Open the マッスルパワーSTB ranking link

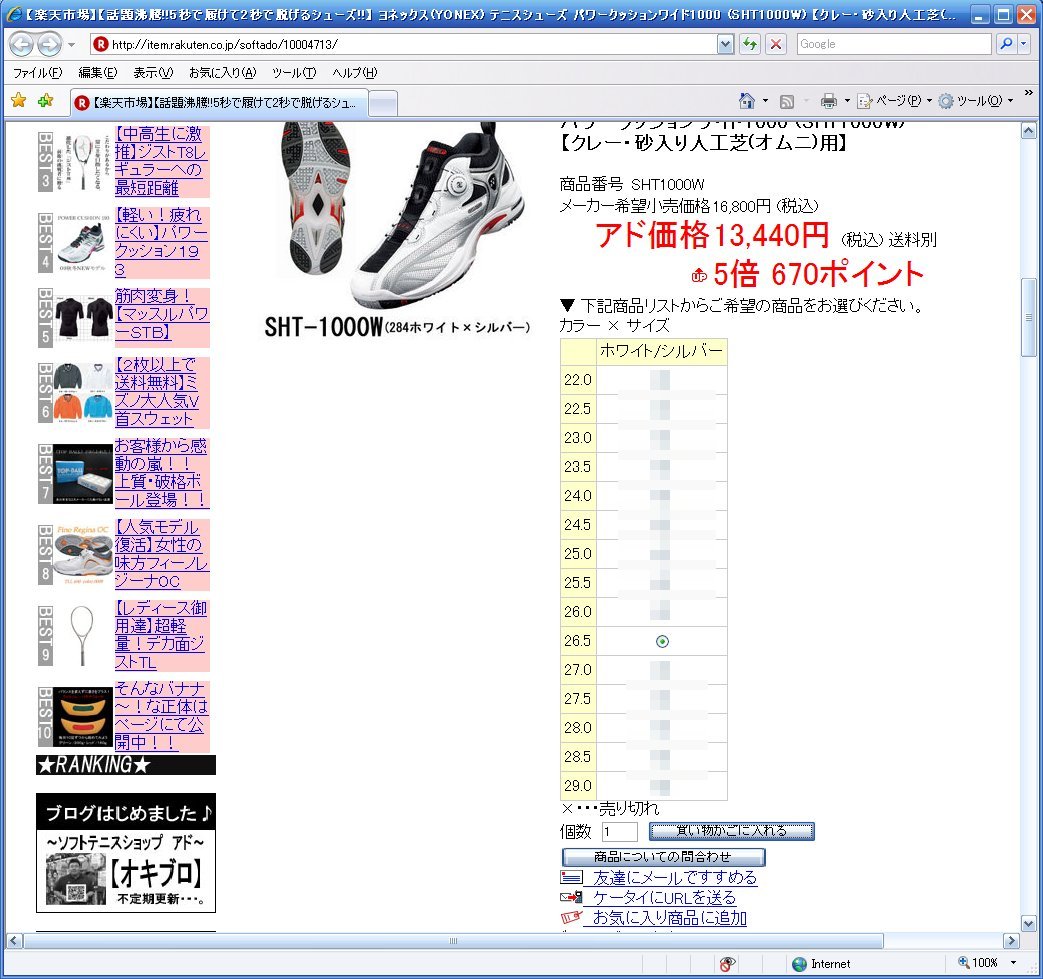[x=162, y=314]
